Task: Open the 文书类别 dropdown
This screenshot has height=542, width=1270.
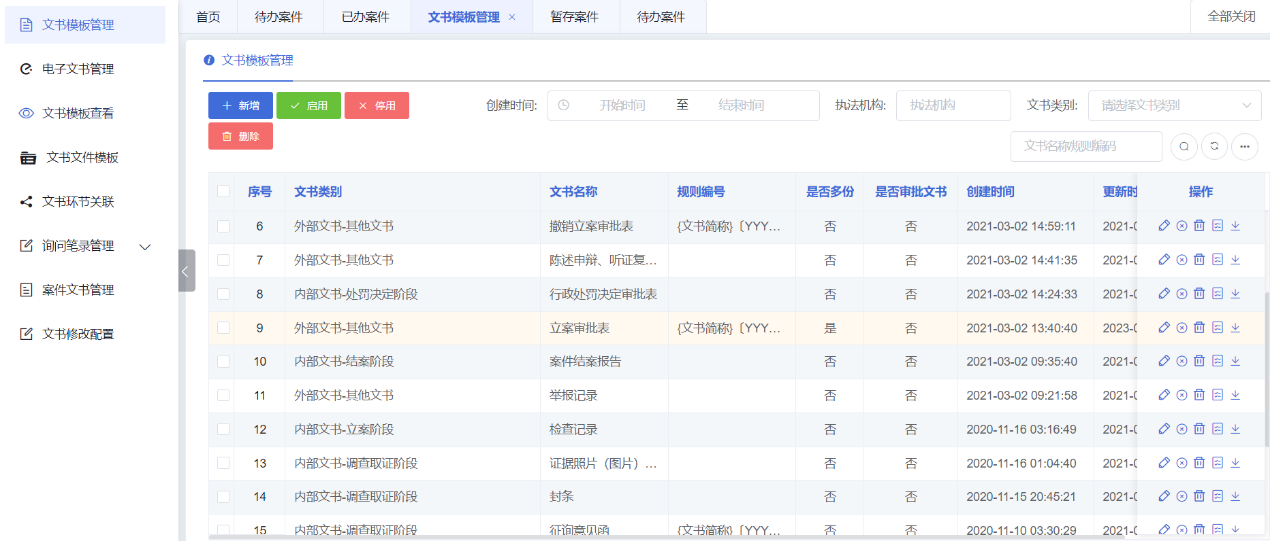Action: (x=1174, y=105)
